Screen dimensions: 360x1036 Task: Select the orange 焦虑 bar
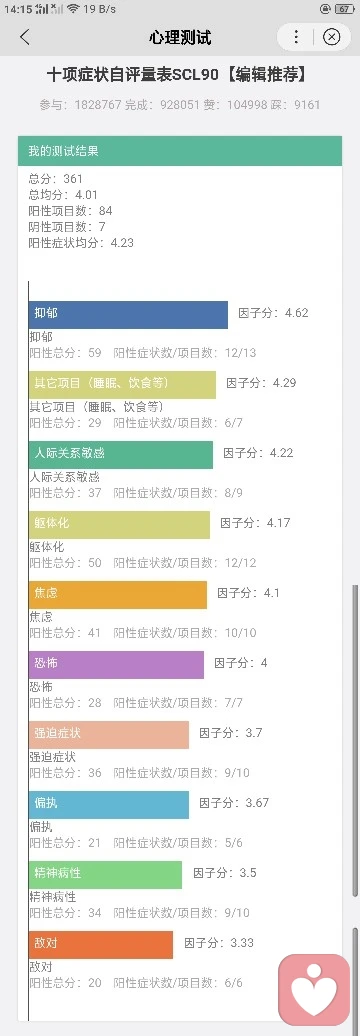118,595
